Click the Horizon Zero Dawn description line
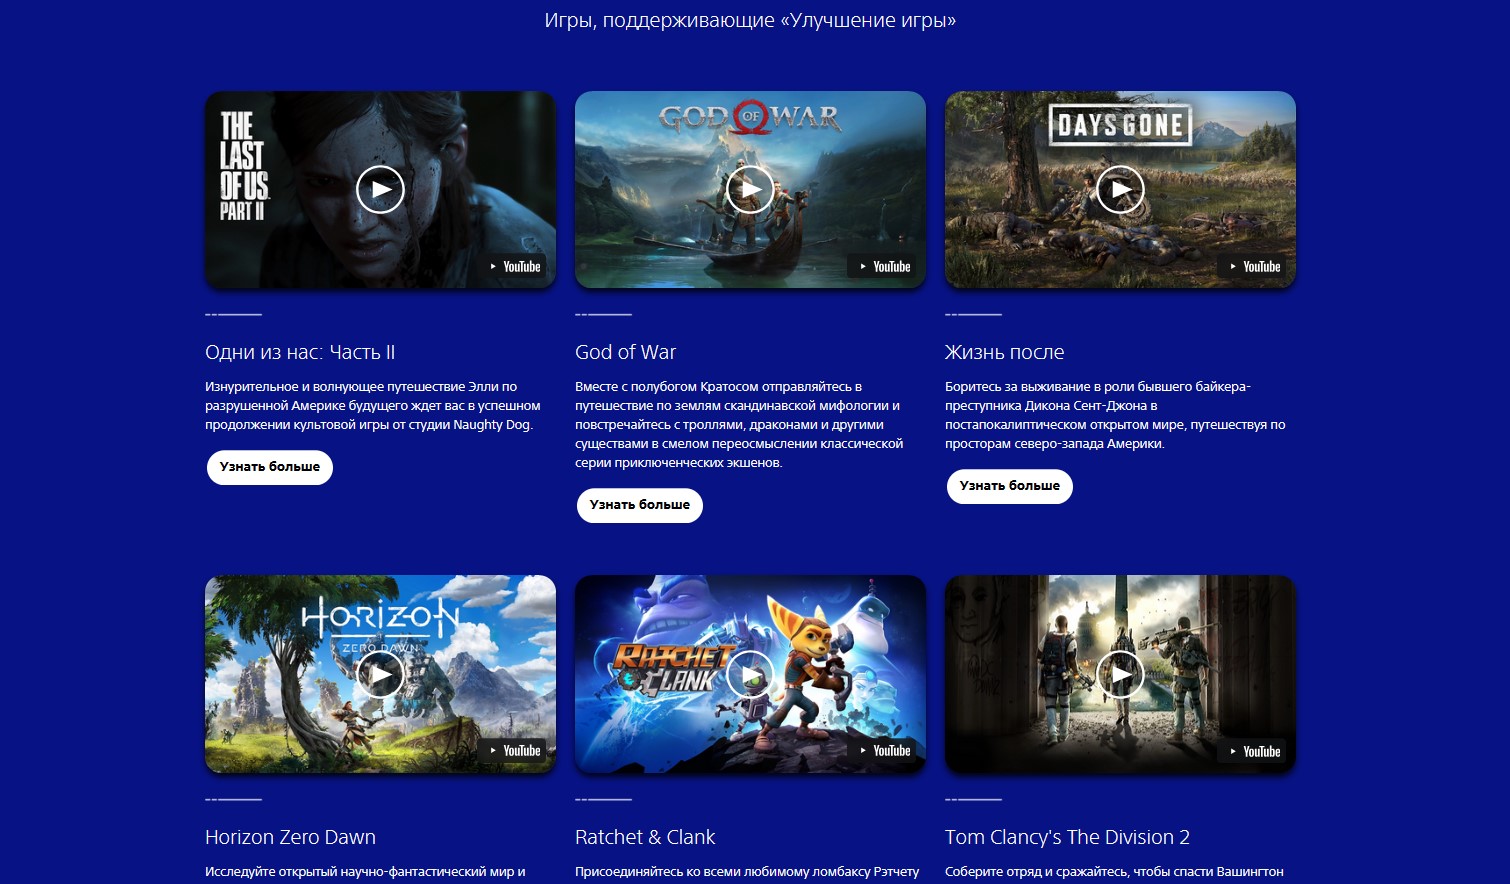 [365, 872]
